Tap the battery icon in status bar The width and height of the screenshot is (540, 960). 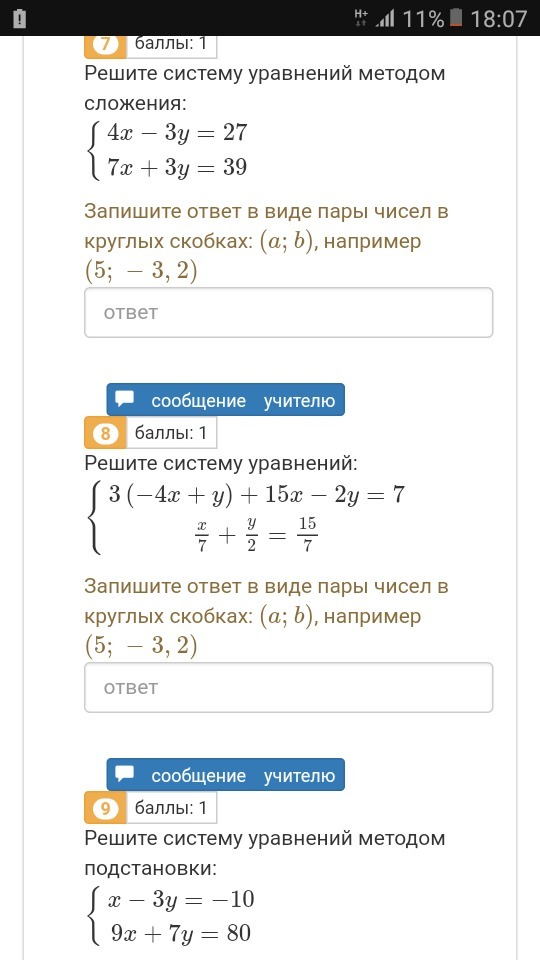click(456, 18)
